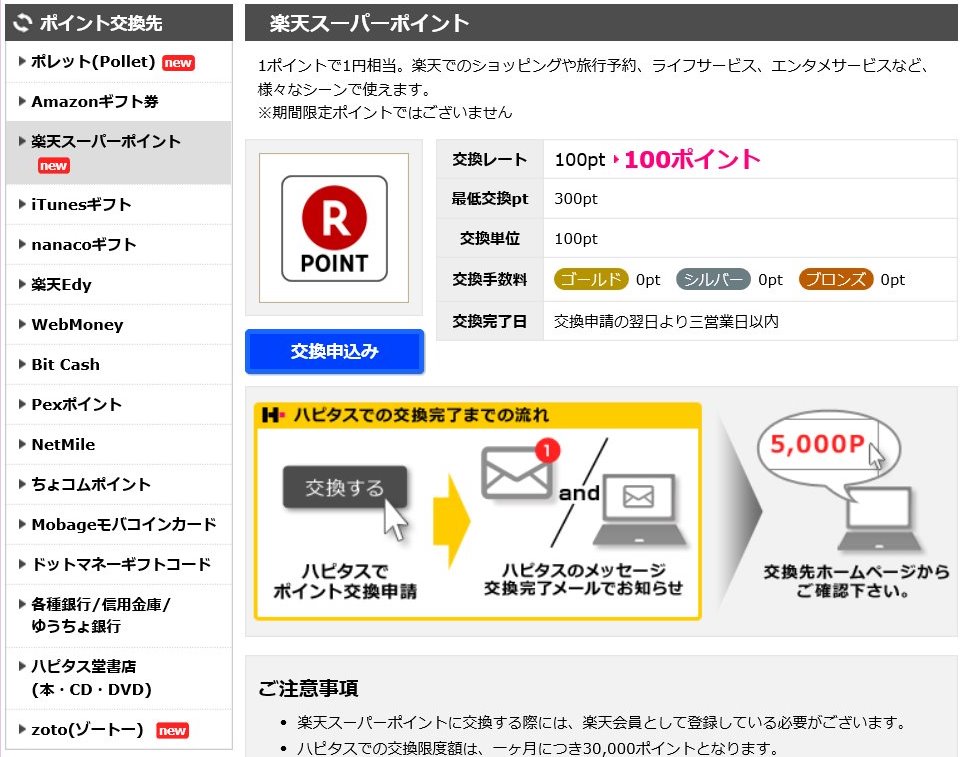Click the 交換単位 100pt value

click(575, 238)
